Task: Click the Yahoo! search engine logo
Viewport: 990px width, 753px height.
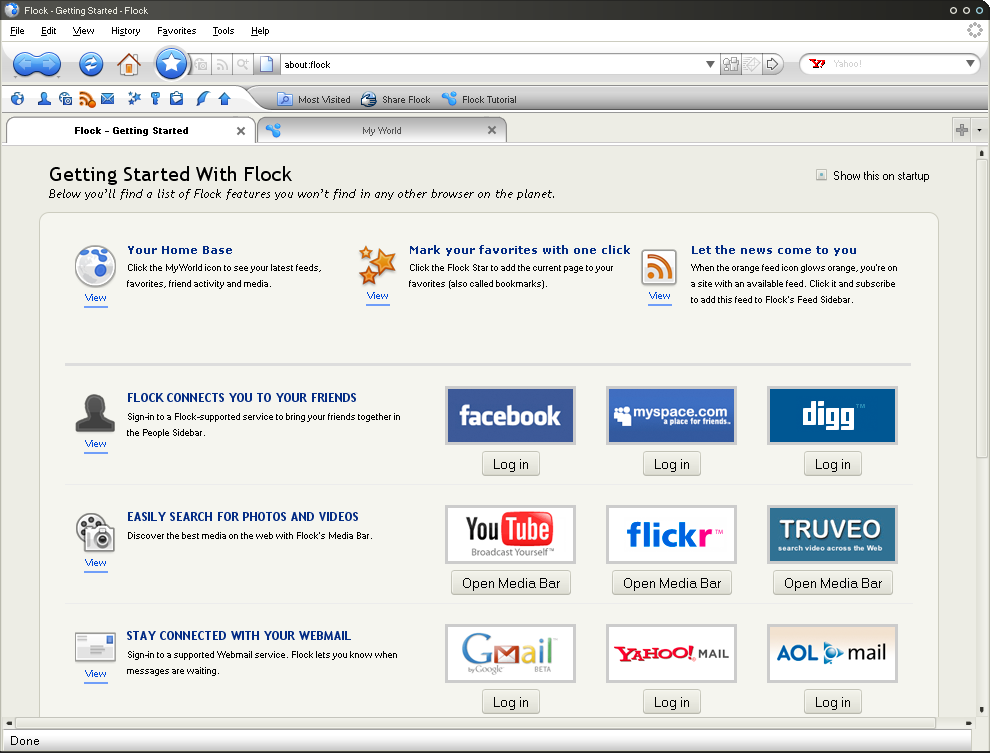Action: [817, 64]
